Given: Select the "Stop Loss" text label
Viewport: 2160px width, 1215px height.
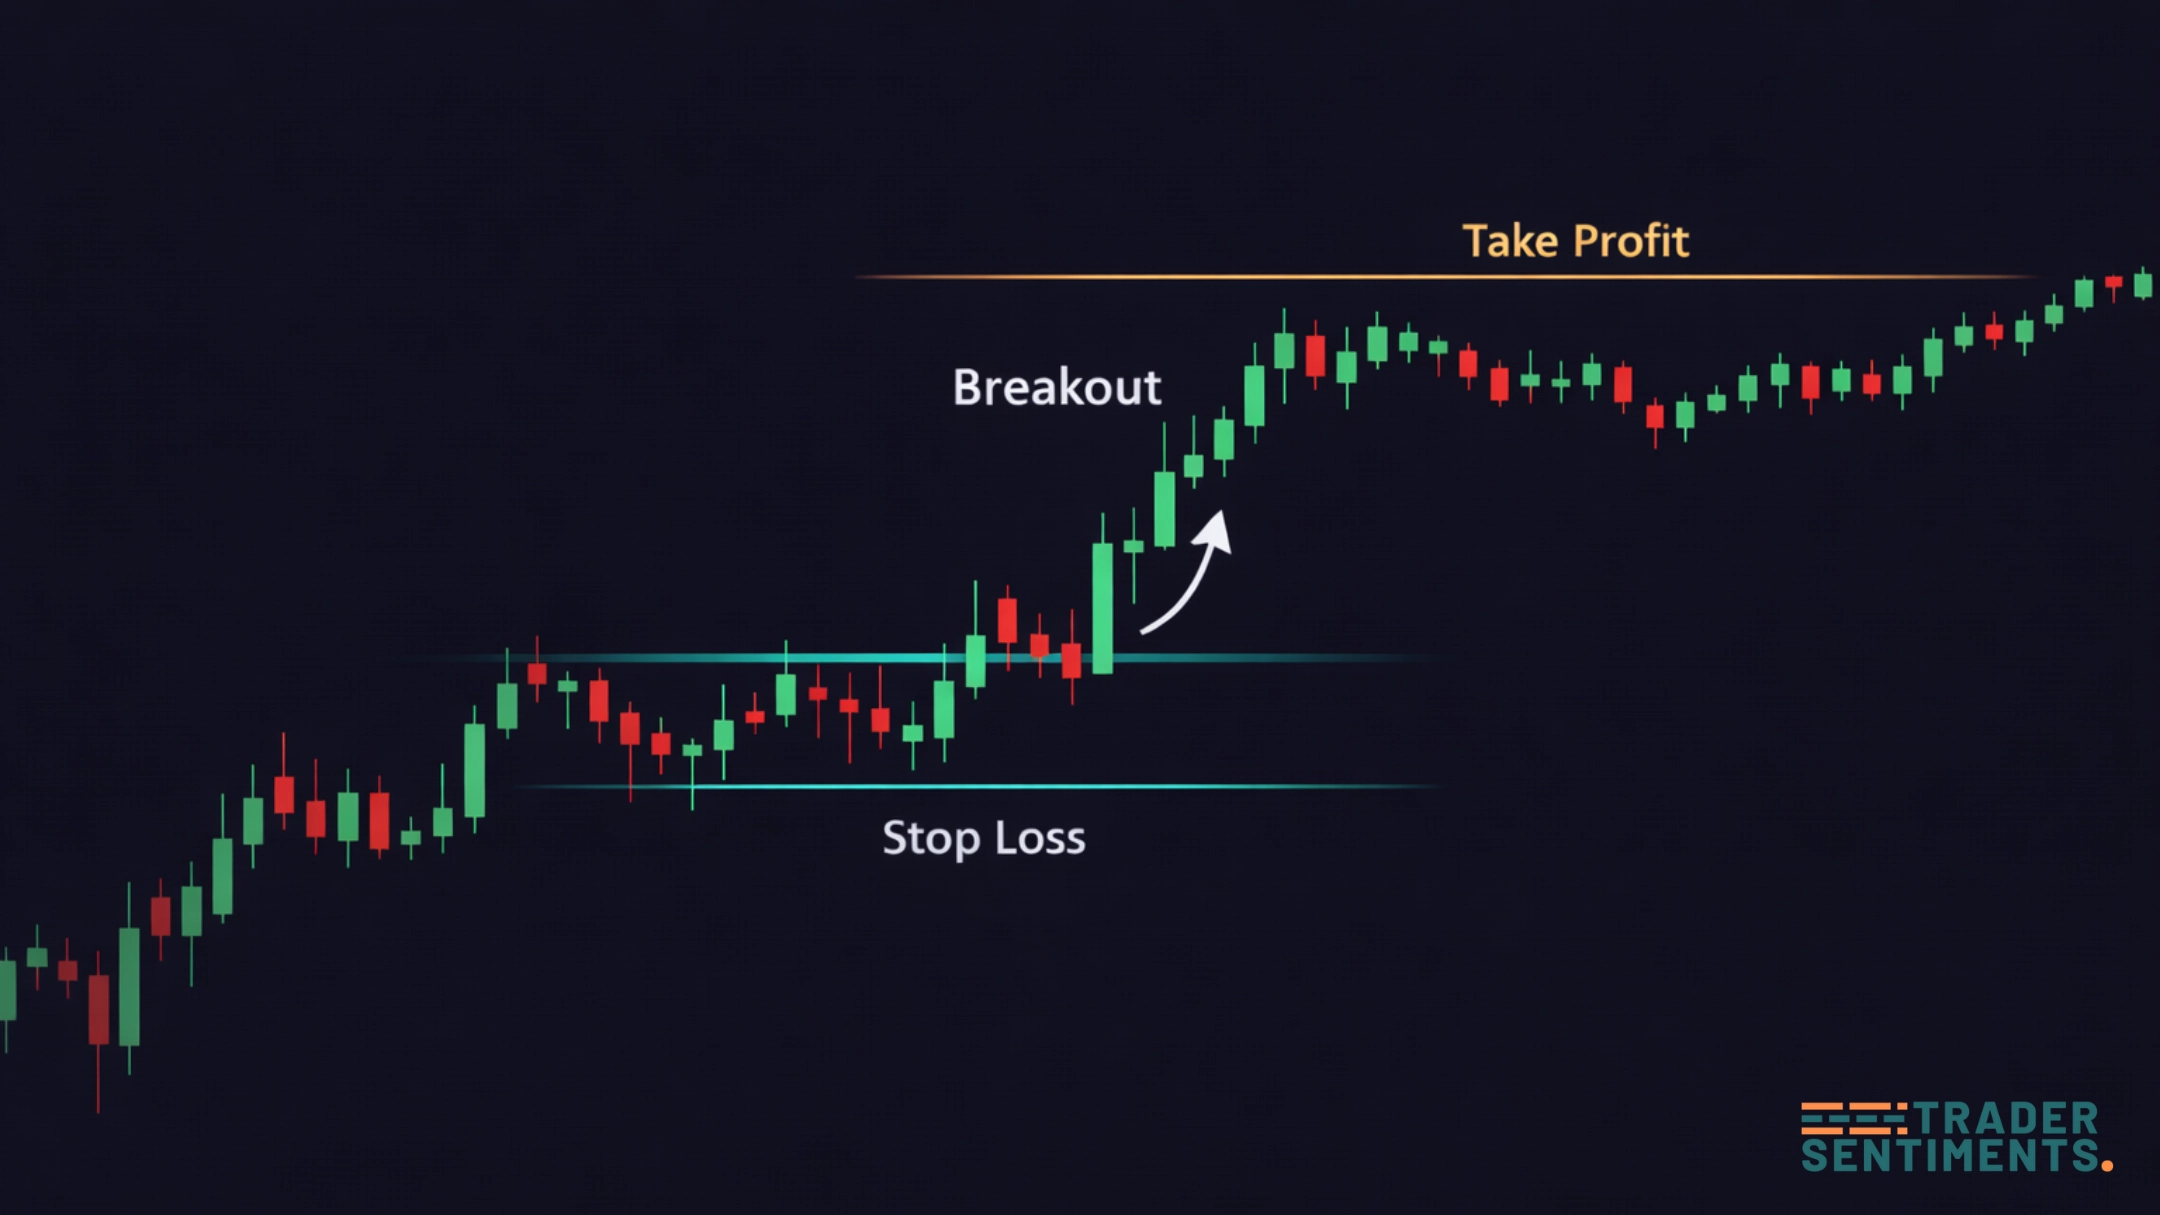Looking at the screenshot, I should tap(983, 838).
